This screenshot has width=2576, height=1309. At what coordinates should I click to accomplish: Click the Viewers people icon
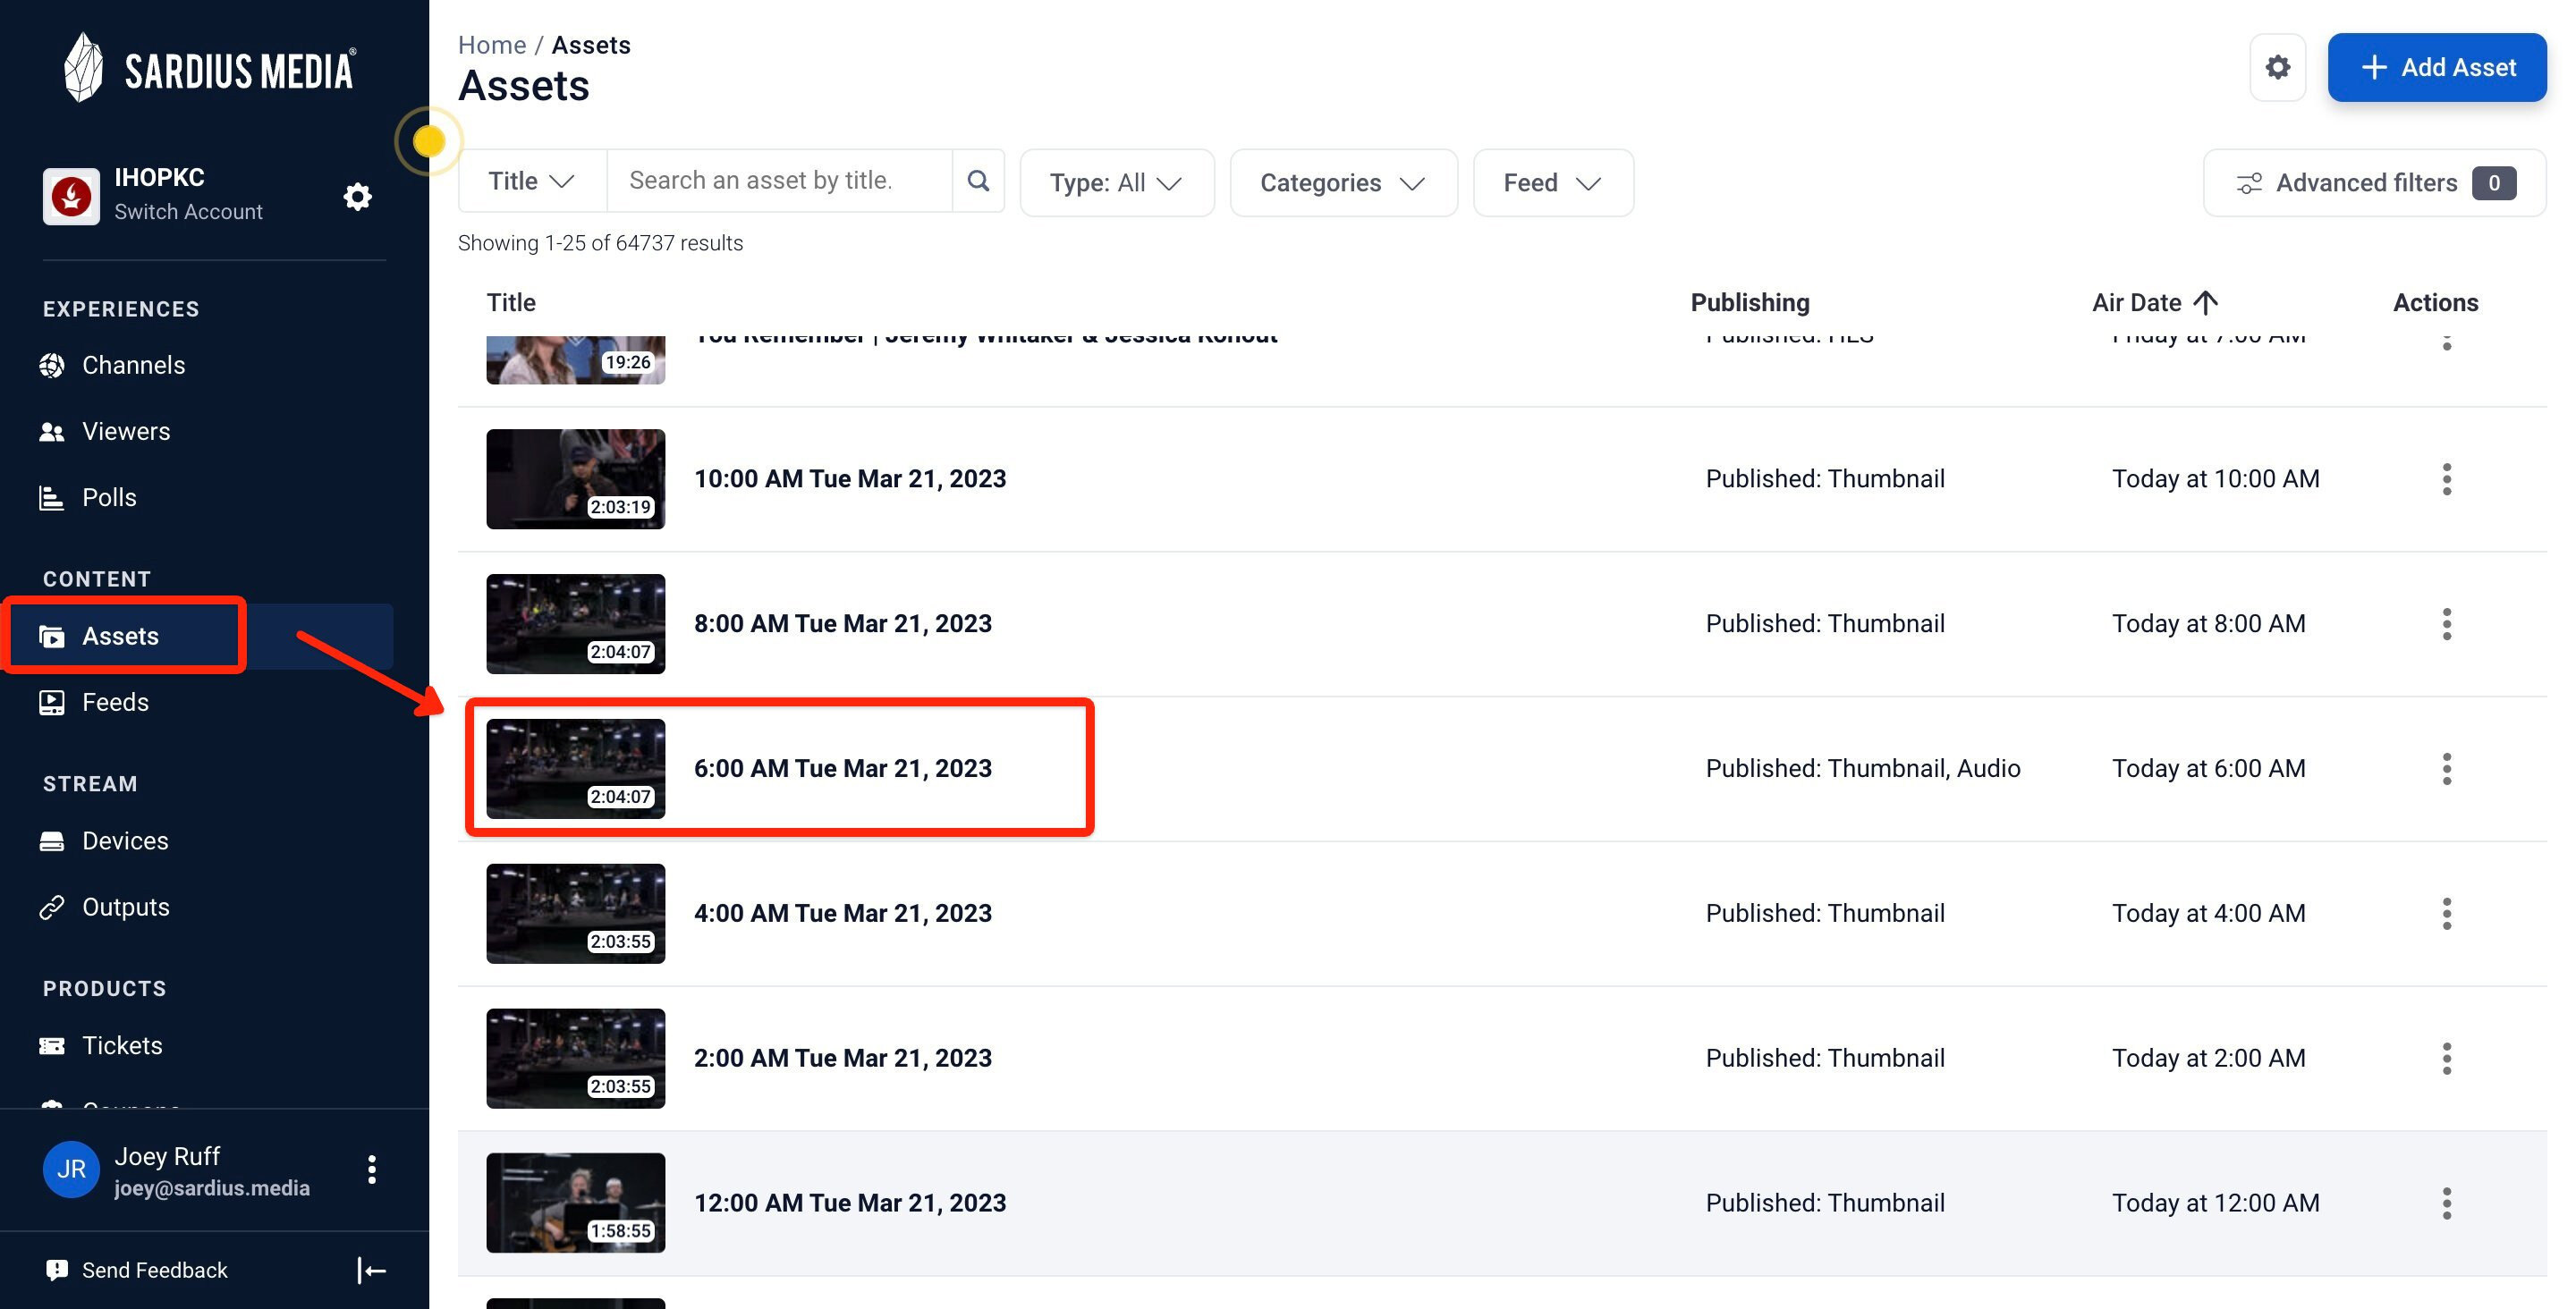tap(53, 431)
